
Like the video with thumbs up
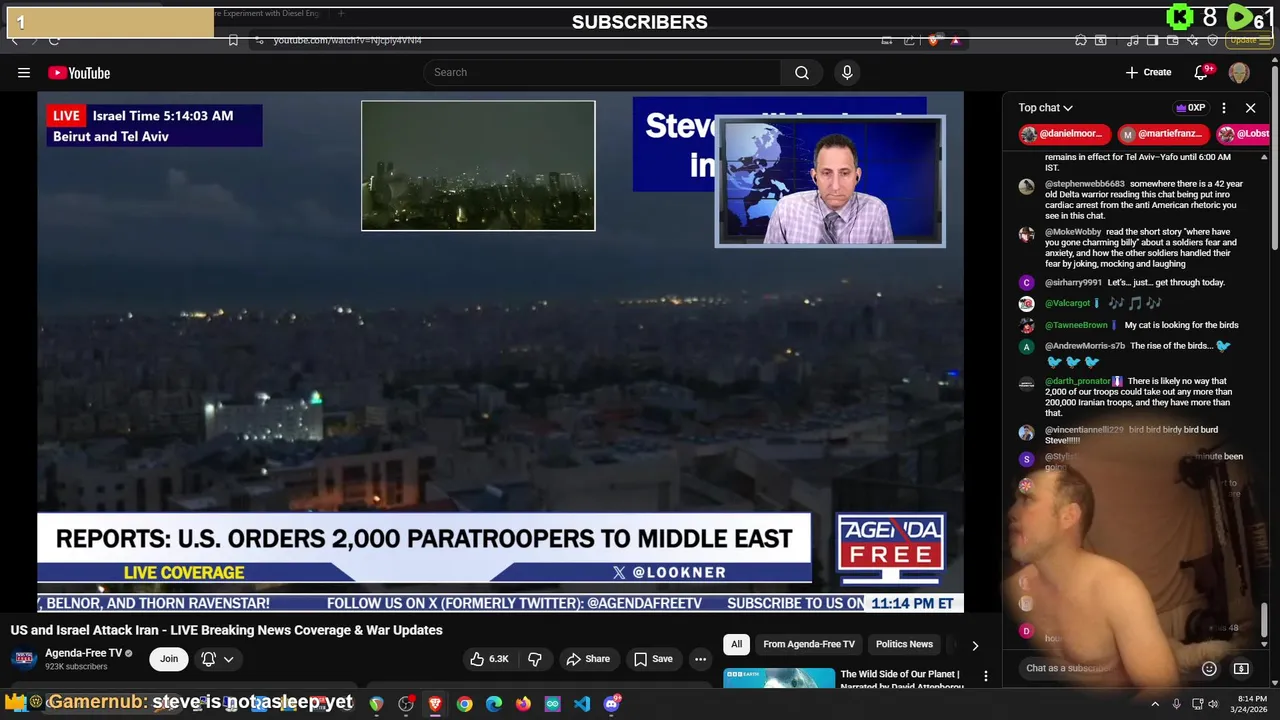[x=489, y=659]
